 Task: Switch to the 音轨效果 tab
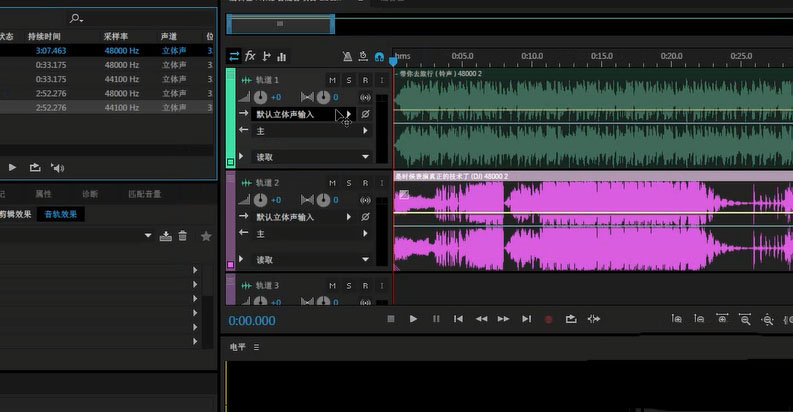pos(62,214)
